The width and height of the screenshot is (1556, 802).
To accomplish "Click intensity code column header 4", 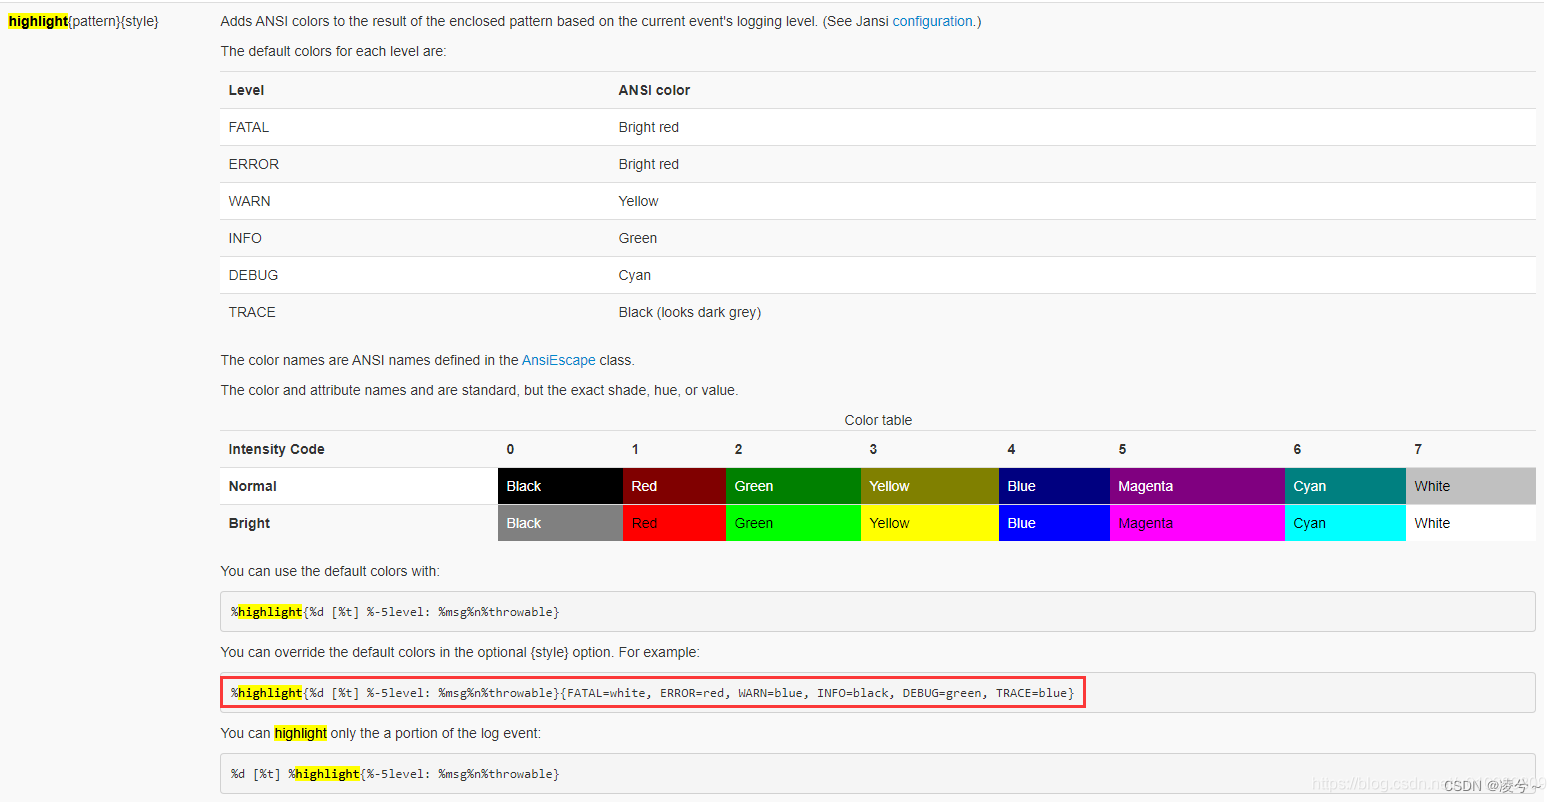I will tap(1011, 449).
